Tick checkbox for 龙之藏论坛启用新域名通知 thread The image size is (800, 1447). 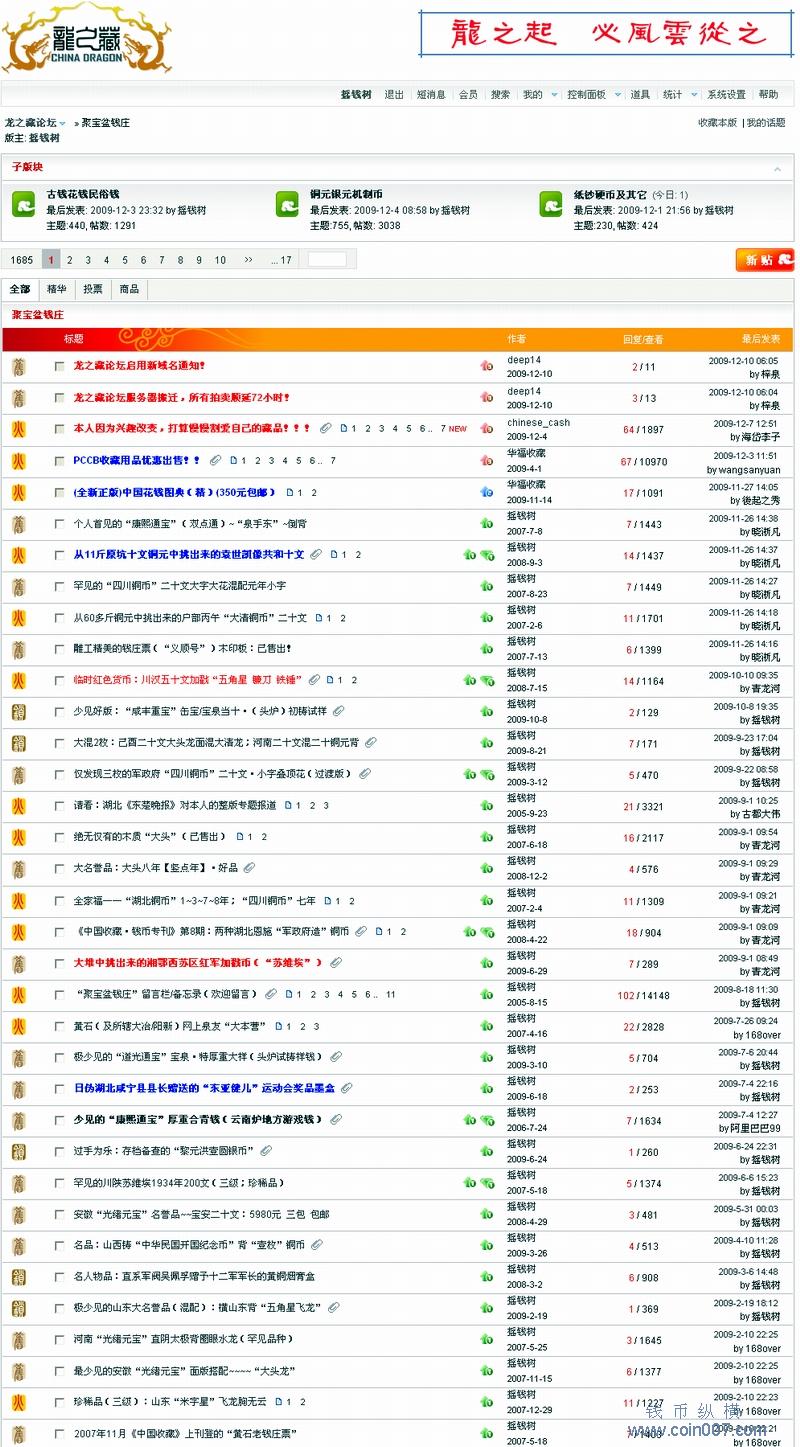click(59, 367)
